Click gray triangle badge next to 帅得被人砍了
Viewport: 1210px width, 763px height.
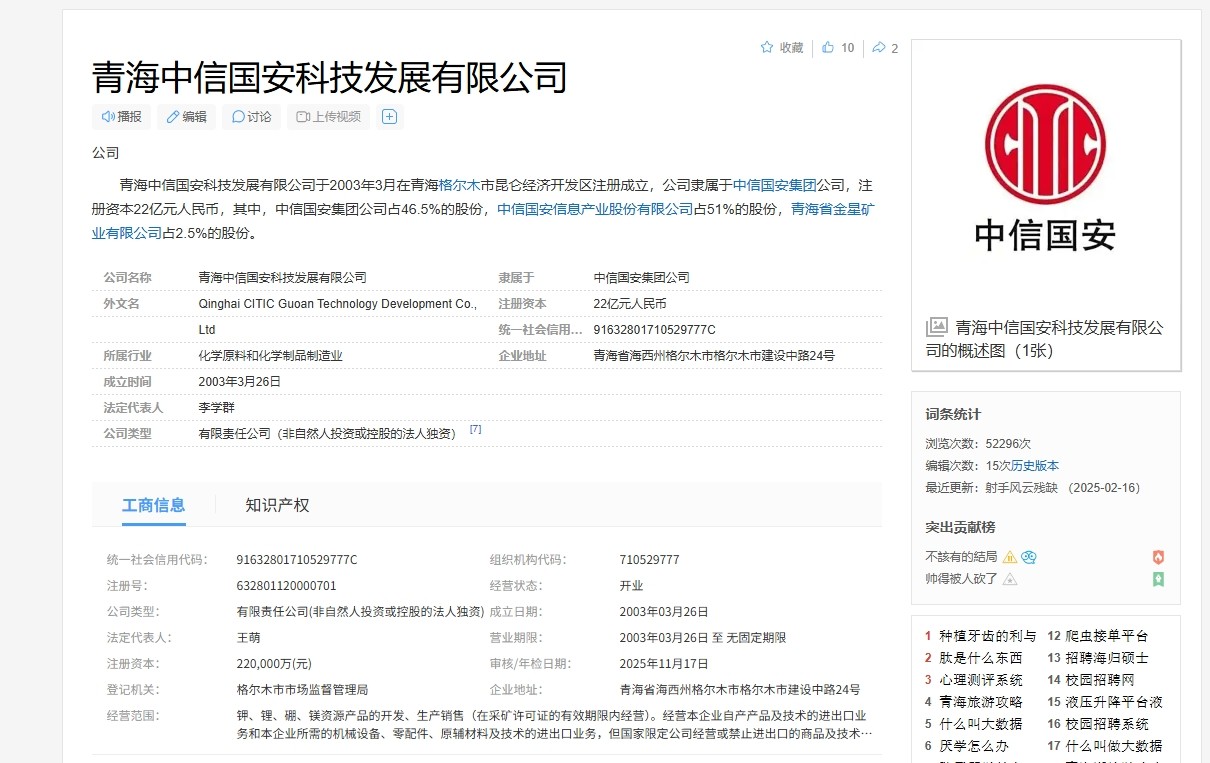(x=1009, y=579)
